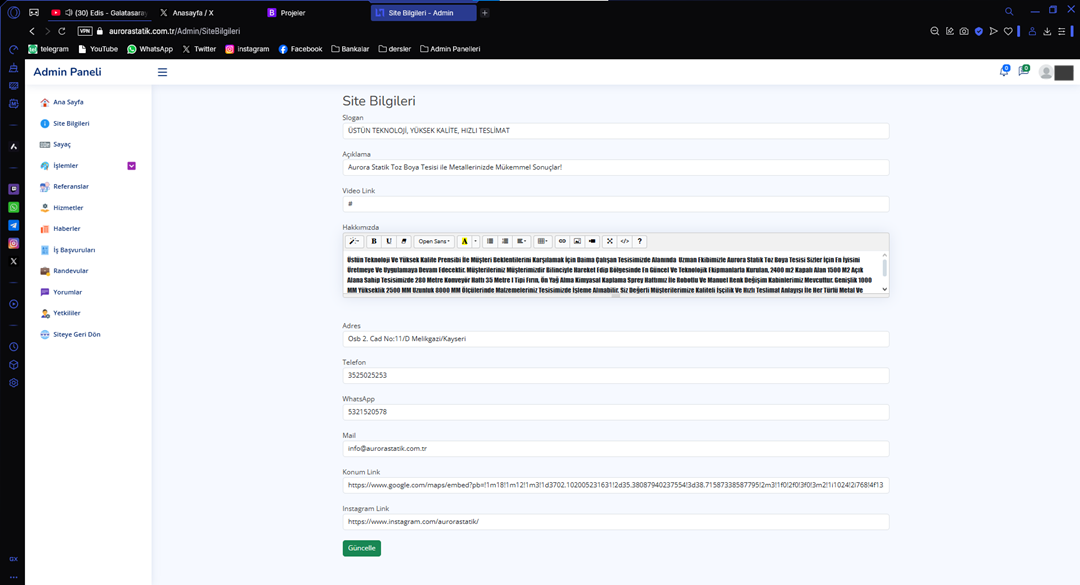Open the messages chat icon in header
The height and width of the screenshot is (585, 1080).
click(x=1024, y=71)
